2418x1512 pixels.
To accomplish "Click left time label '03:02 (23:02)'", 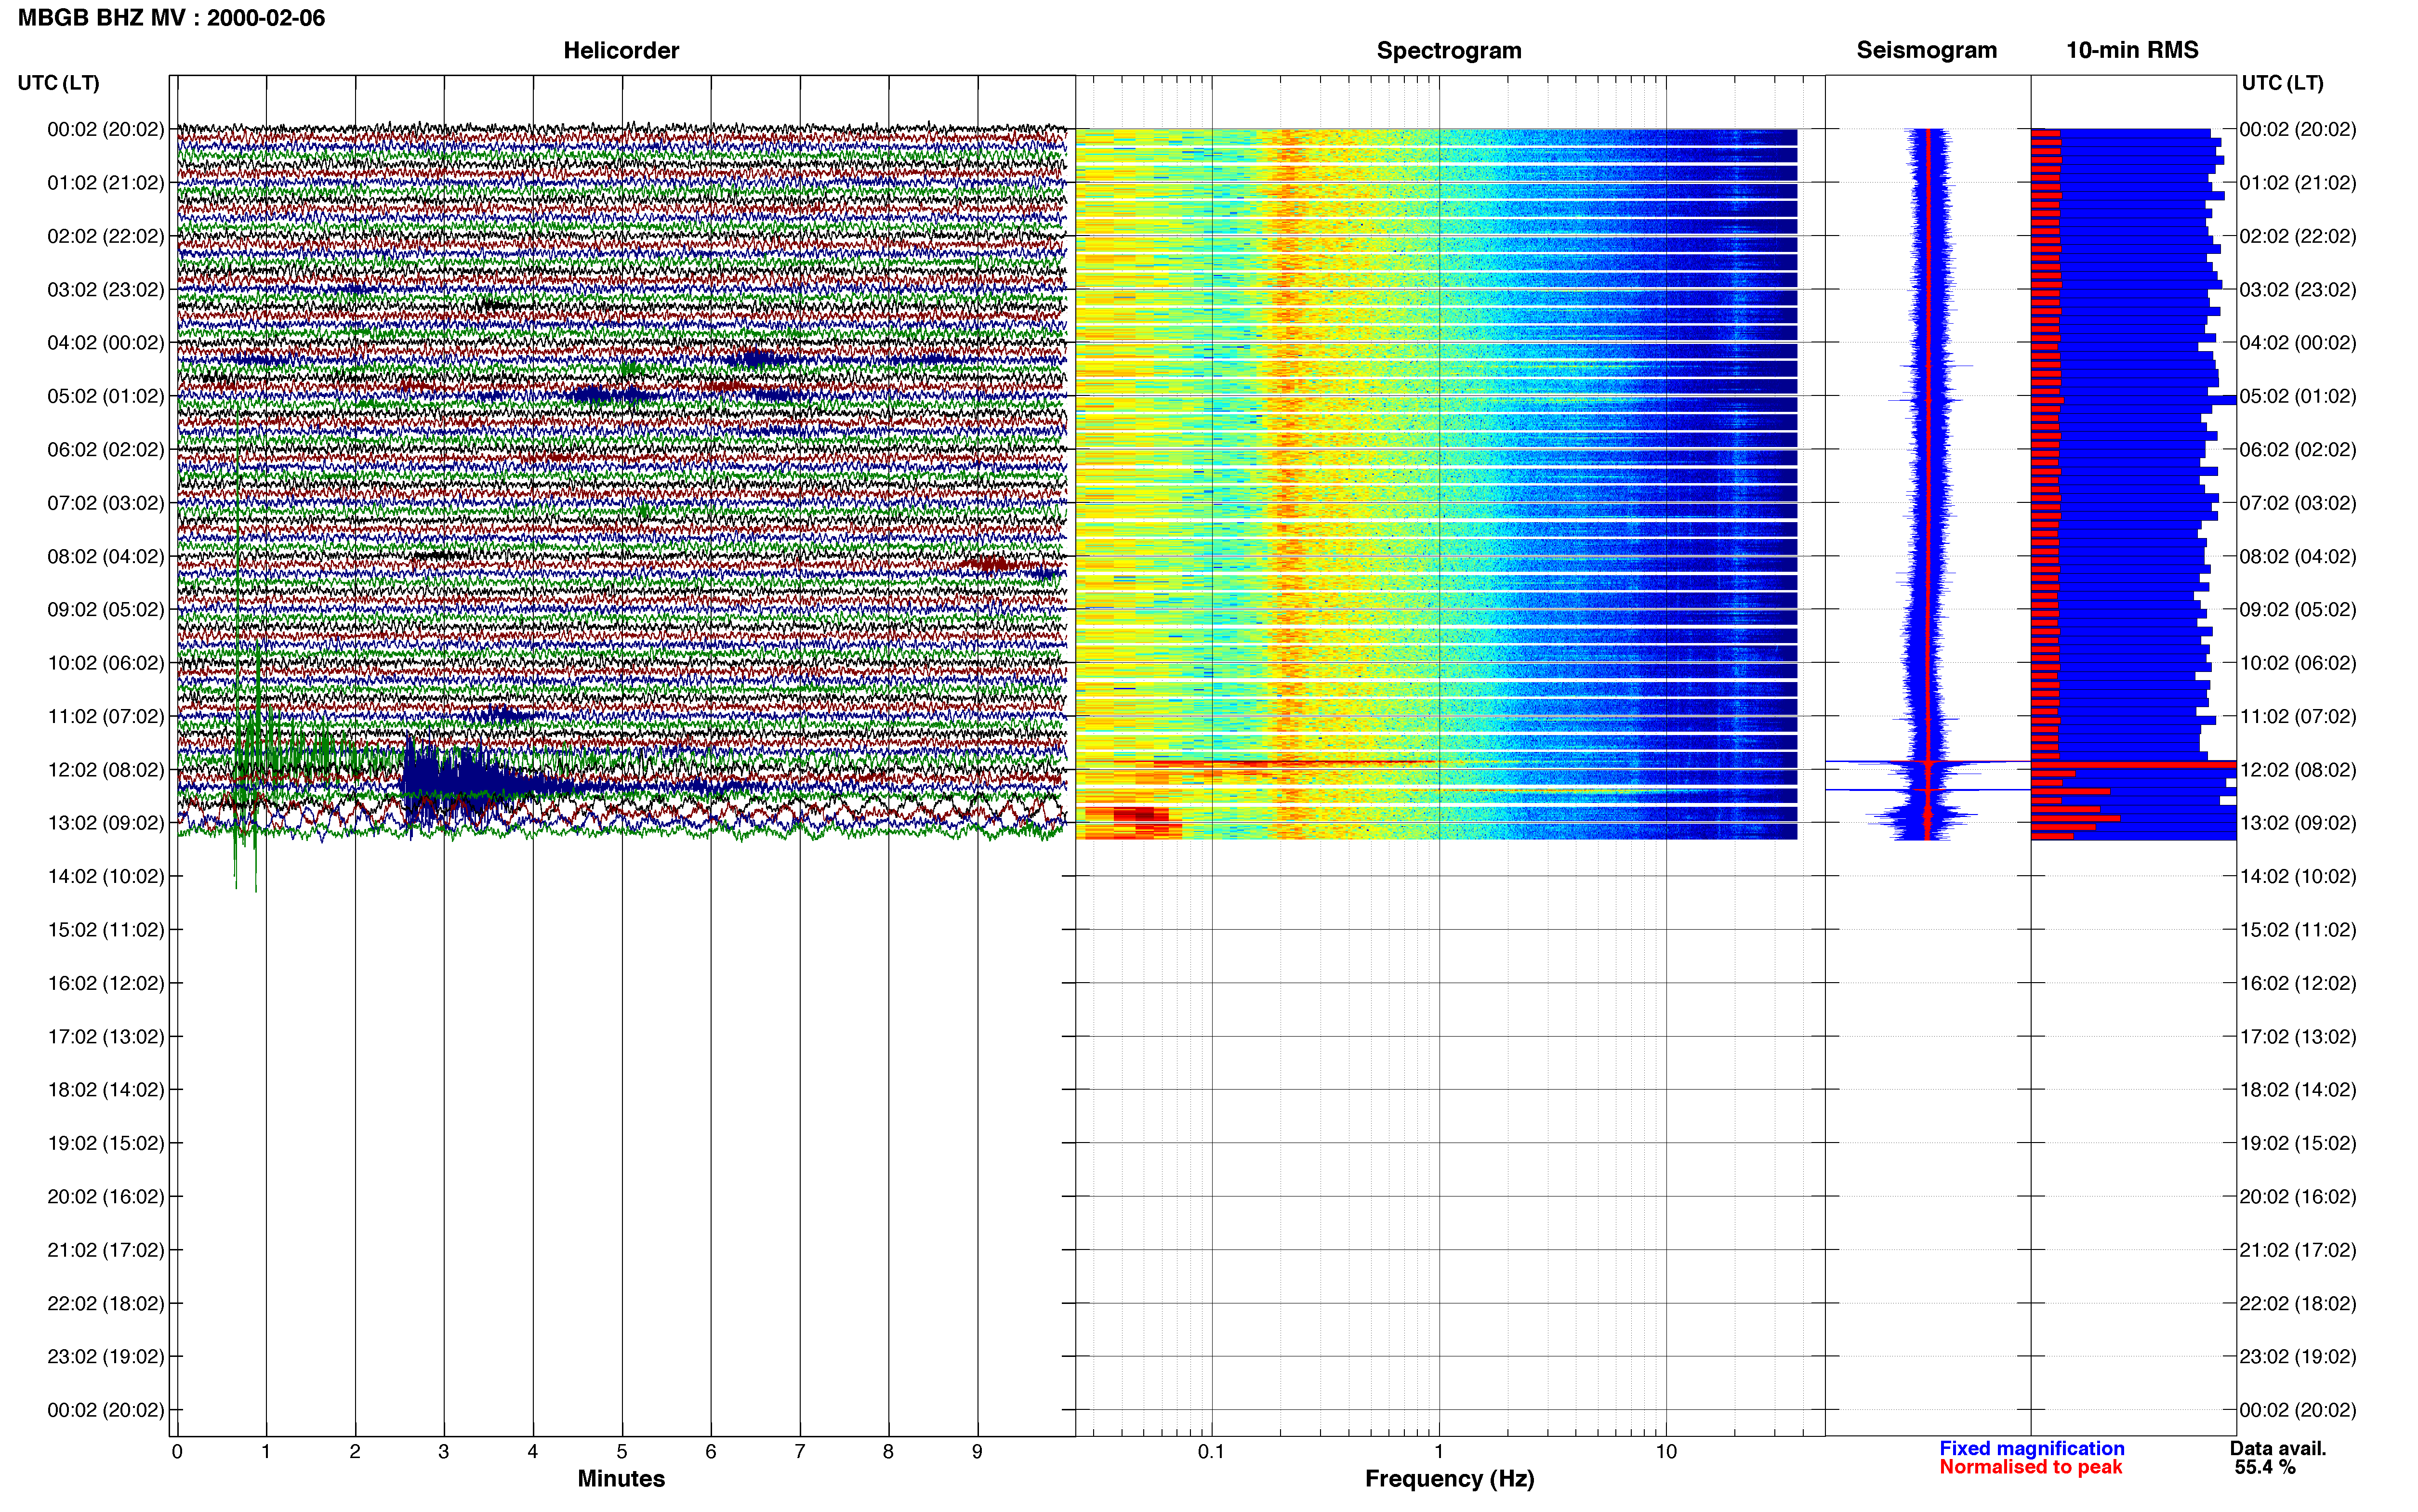I will pos(105,290).
